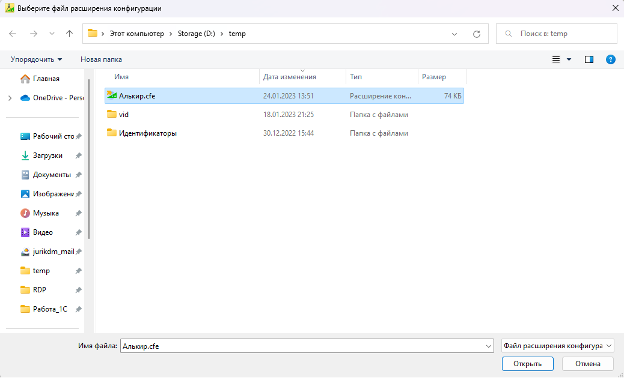Viewport: 624px width, 378px height.
Task: Select the file 'Алькир.cfe'
Action: click(x=284, y=96)
